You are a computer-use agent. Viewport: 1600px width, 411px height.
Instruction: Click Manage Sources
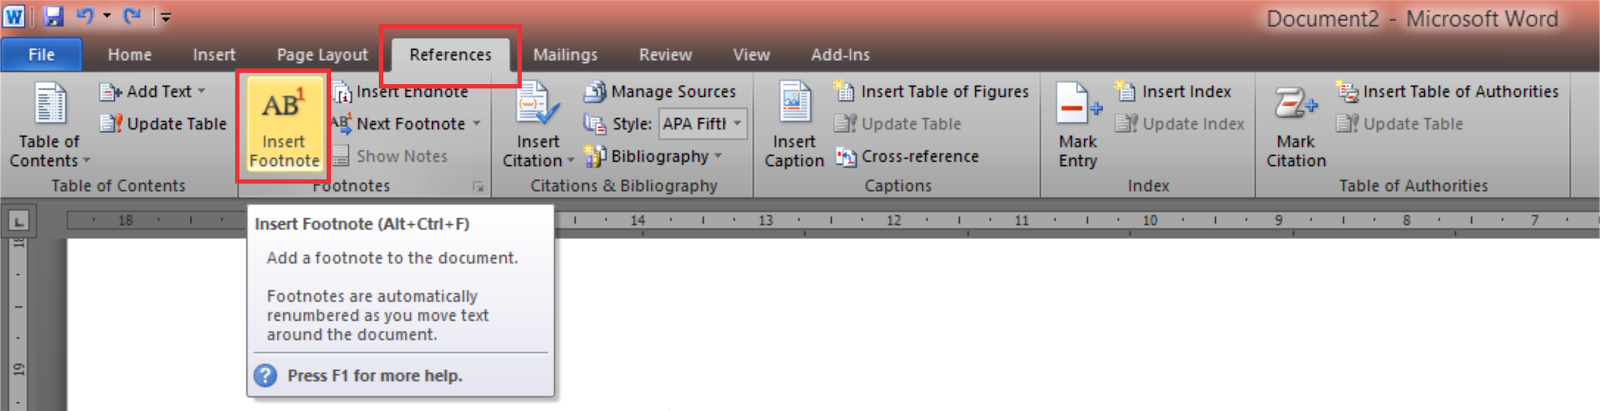coord(661,91)
